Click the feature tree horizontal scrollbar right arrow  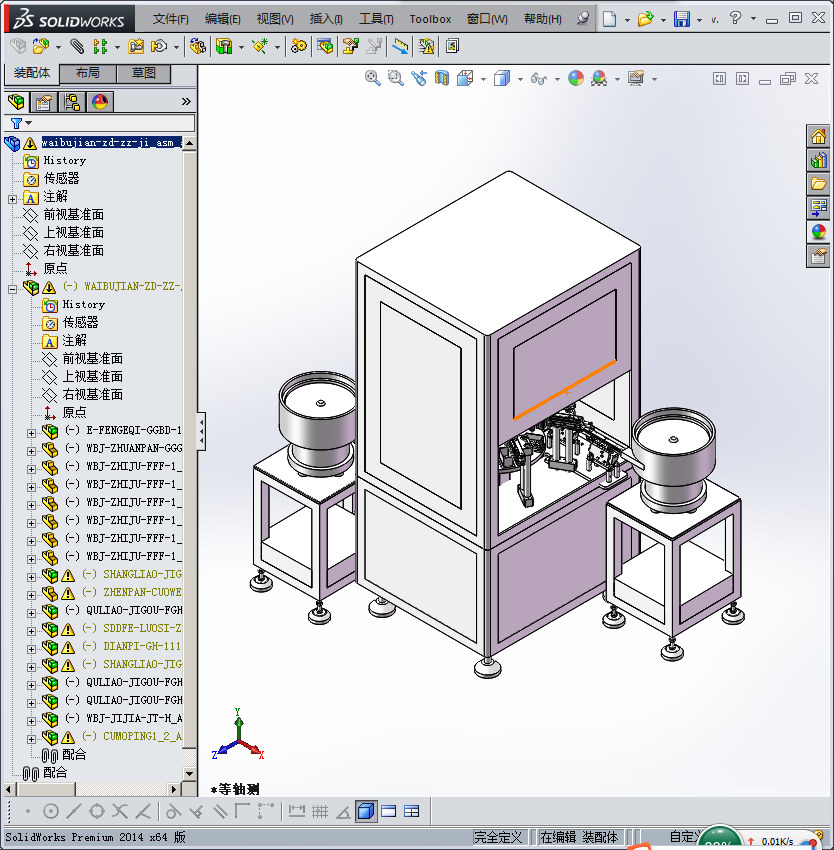[174, 789]
